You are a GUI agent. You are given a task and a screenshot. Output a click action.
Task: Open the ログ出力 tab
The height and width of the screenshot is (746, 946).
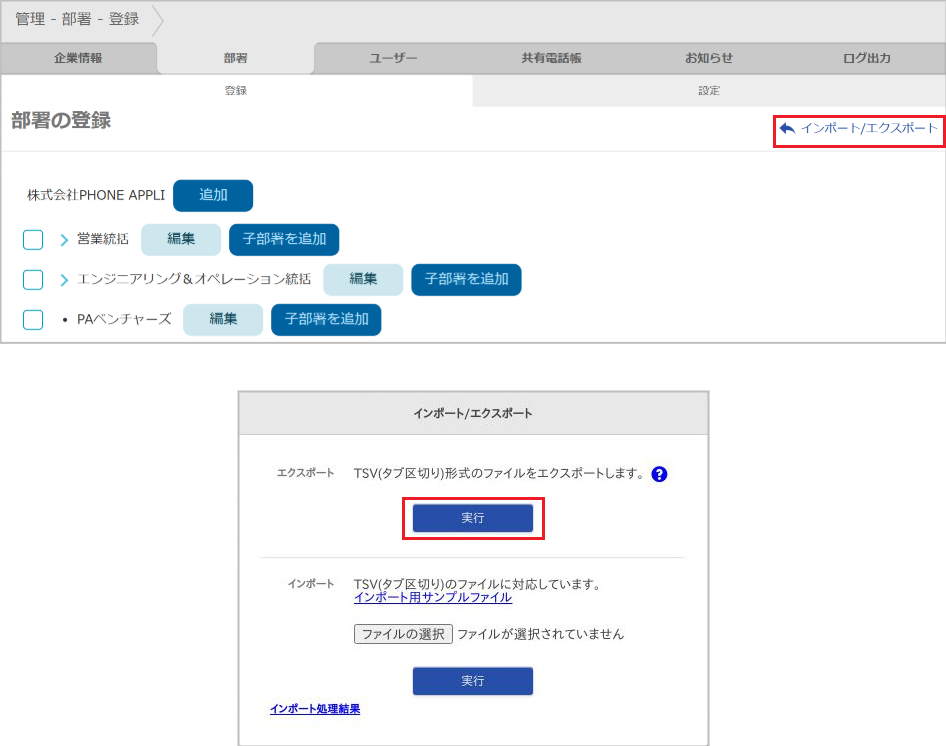point(866,58)
